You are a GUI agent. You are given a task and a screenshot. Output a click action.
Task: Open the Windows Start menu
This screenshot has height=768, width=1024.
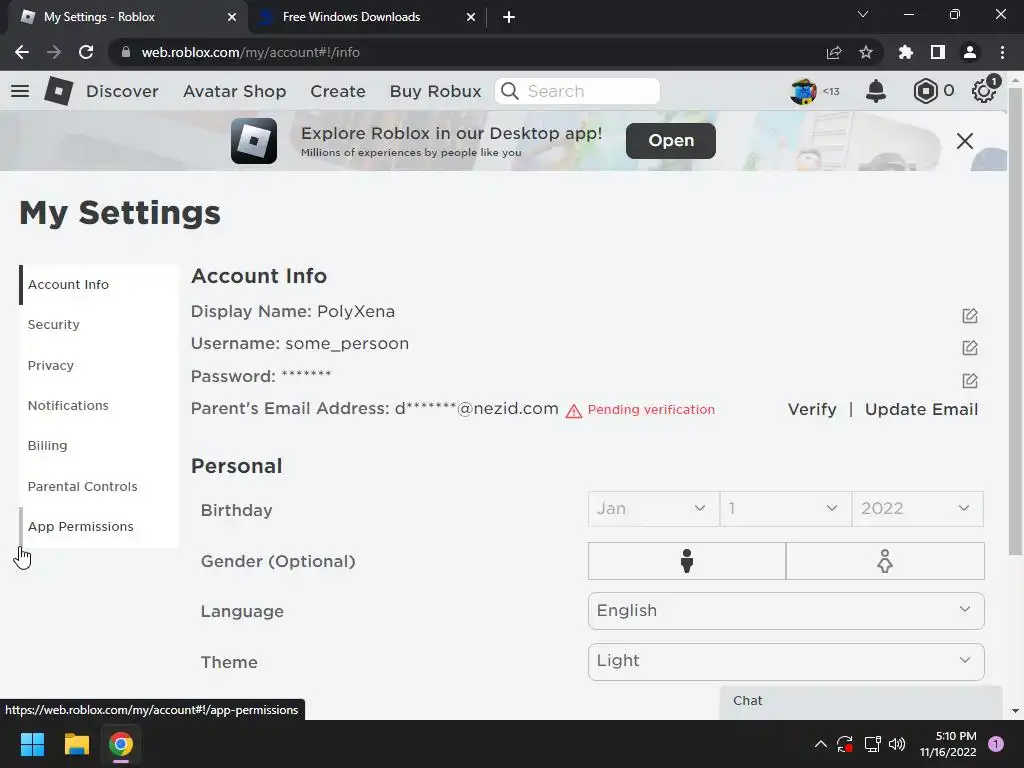(x=32, y=744)
